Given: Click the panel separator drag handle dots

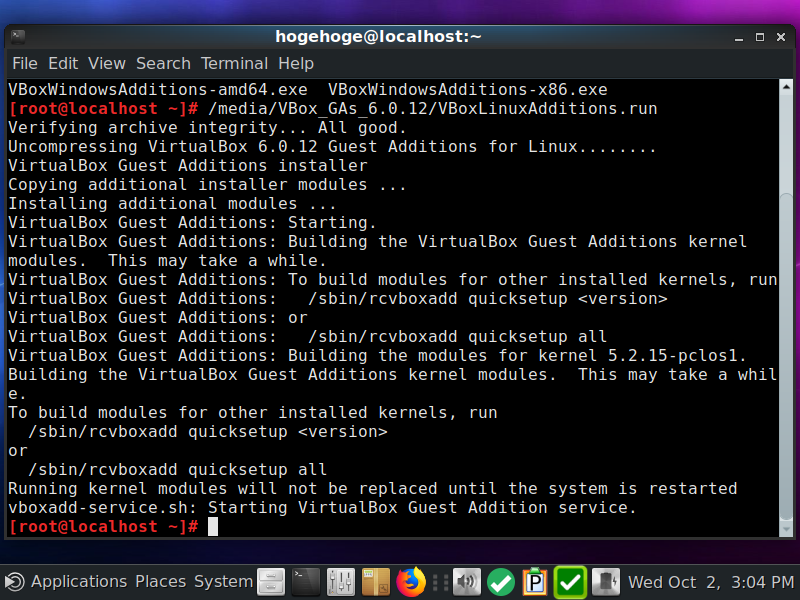Looking at the screenshot, I should point(440,582).
